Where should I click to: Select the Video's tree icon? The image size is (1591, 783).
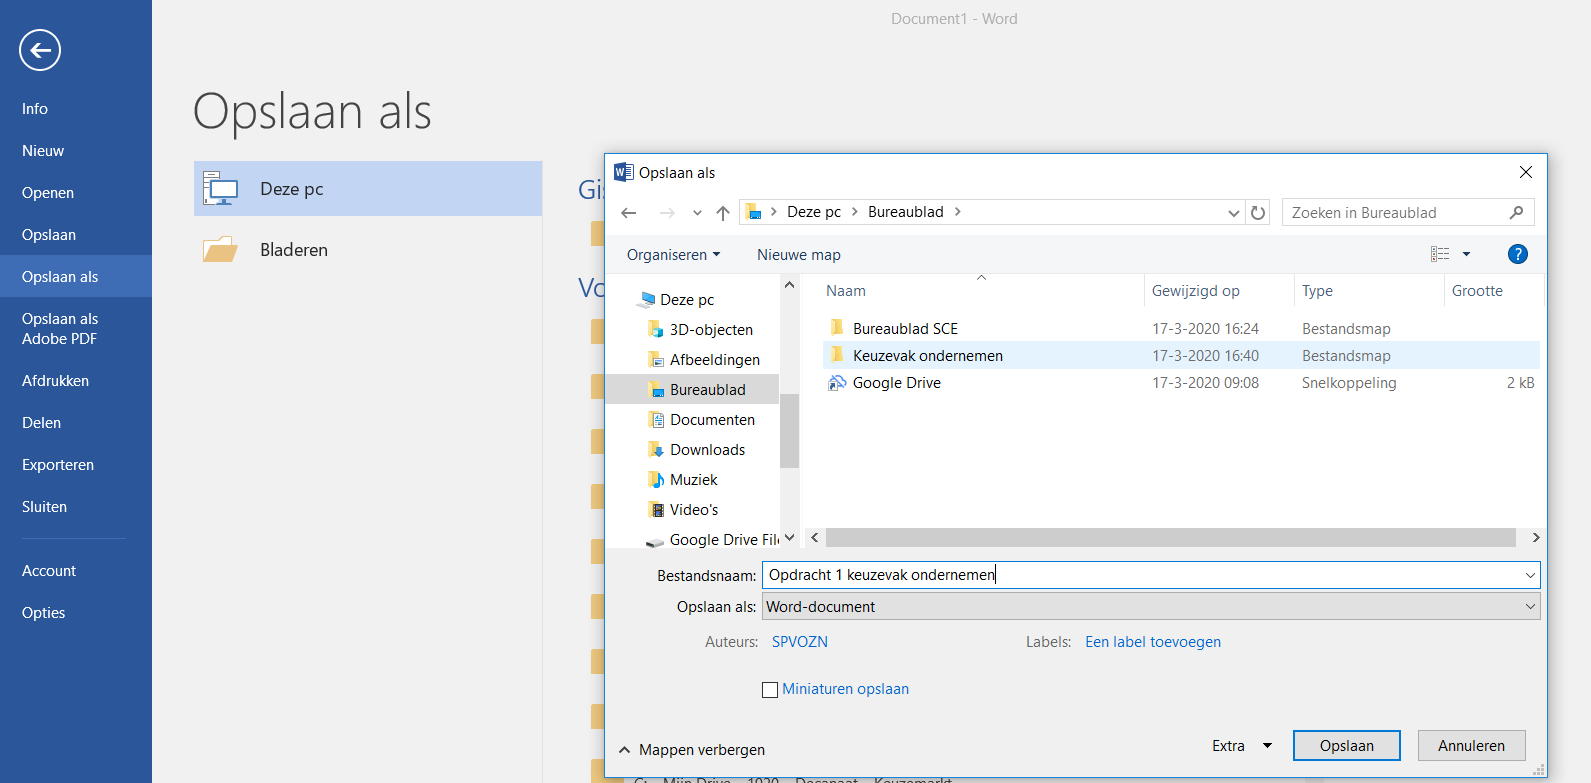click(x=656, y=509)
